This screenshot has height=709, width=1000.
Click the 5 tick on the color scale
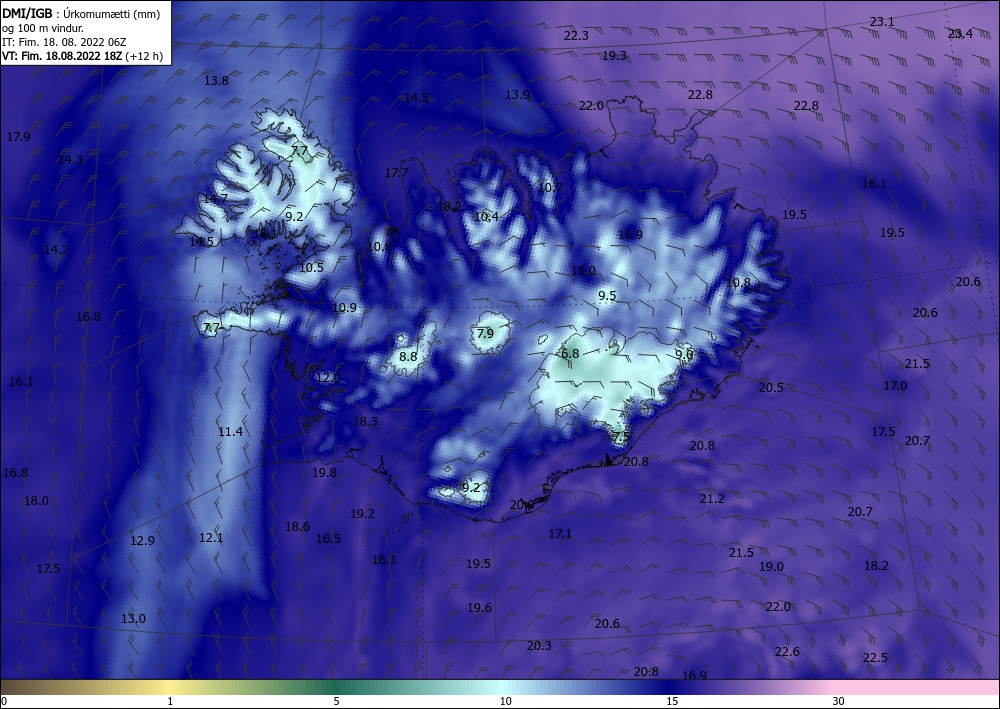coord(336,701)
